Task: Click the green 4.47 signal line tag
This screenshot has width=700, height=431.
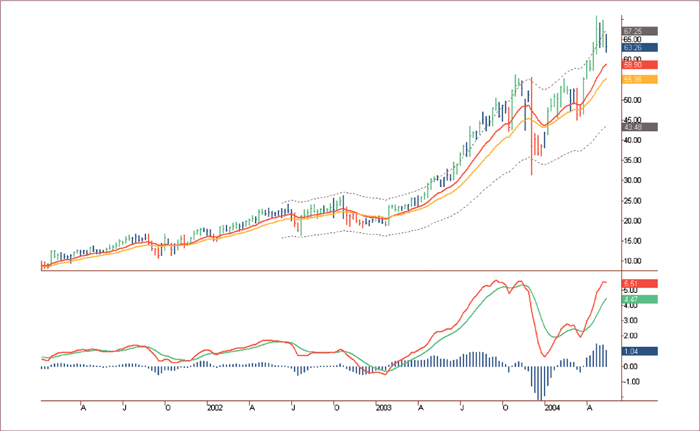Action: pyautogui.click(x=638, y=299)
